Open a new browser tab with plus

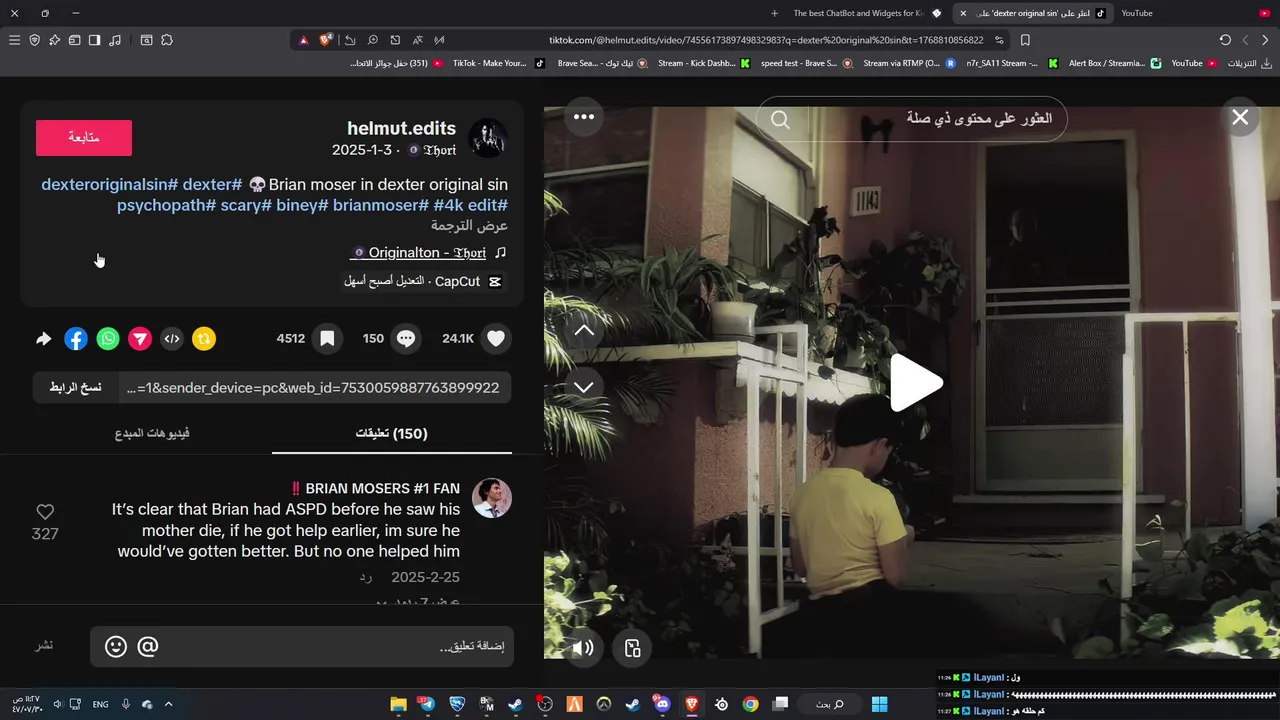[774, 13]
